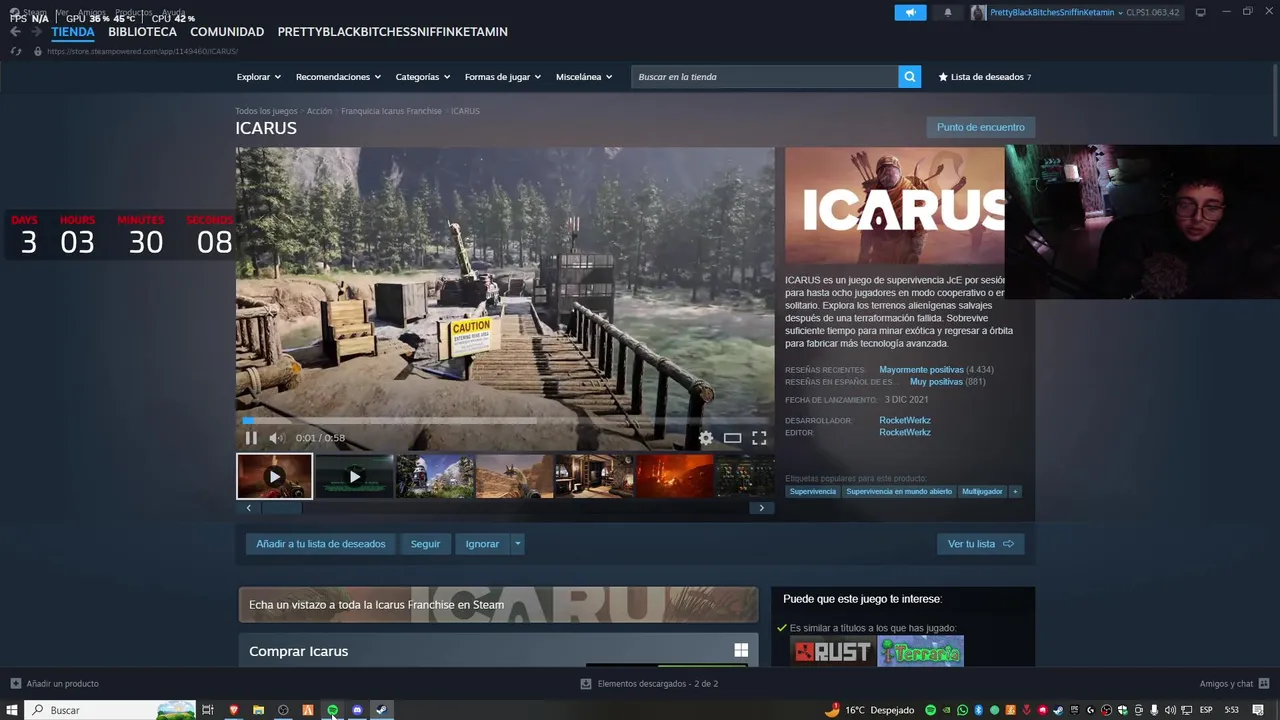Click Añadir a tu lista de deseados
Viewport: 1280px width, 720px height.
[x=320, y=544]
